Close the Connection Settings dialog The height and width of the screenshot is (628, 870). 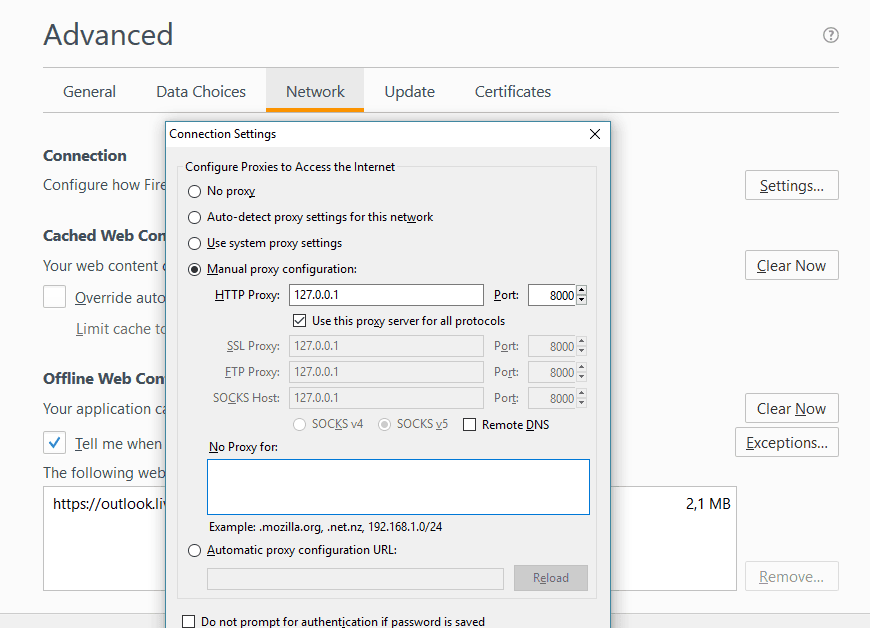[x=594, y=134]
